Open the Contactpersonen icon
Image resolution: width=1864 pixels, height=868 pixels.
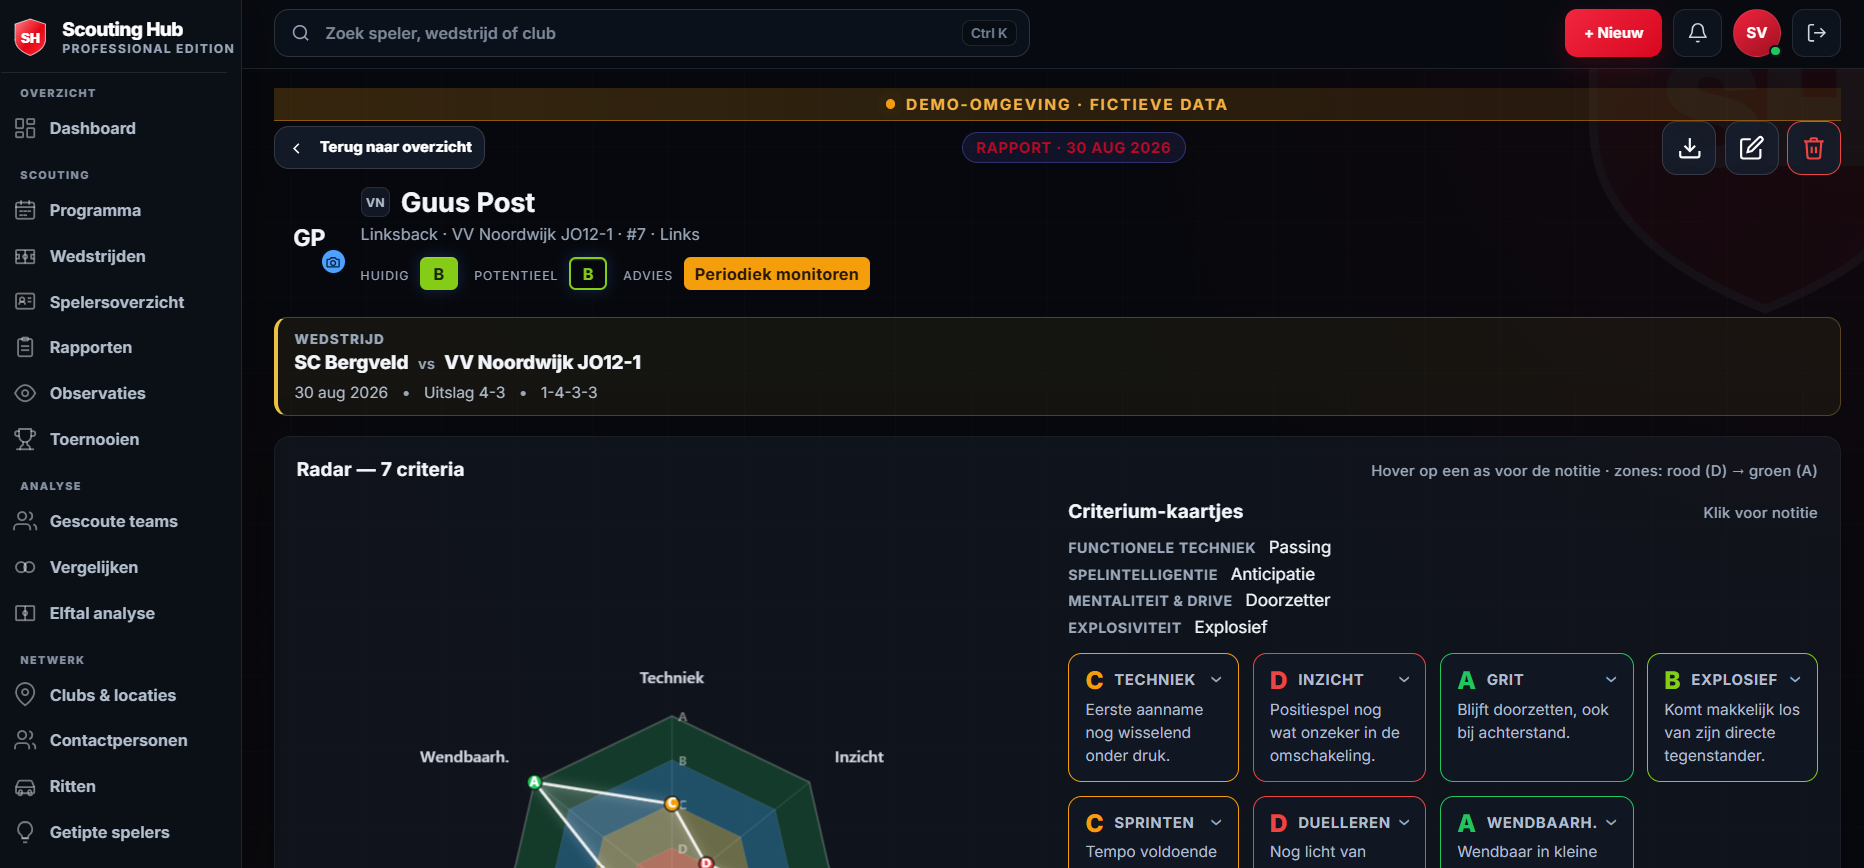[25, 740]
